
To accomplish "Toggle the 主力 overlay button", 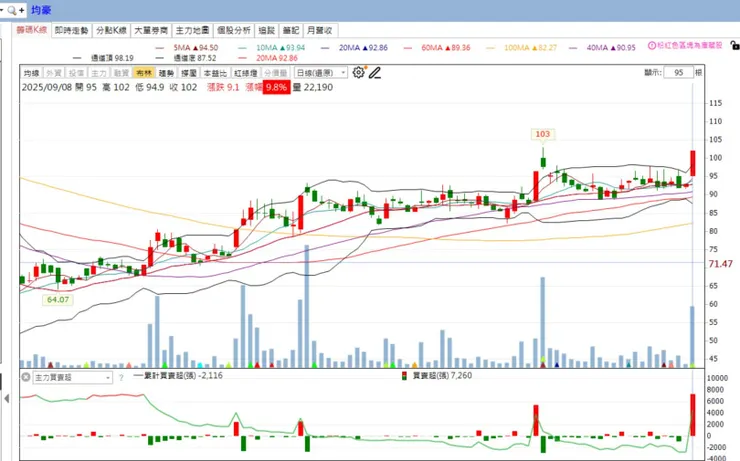I will tap(99, 73).
